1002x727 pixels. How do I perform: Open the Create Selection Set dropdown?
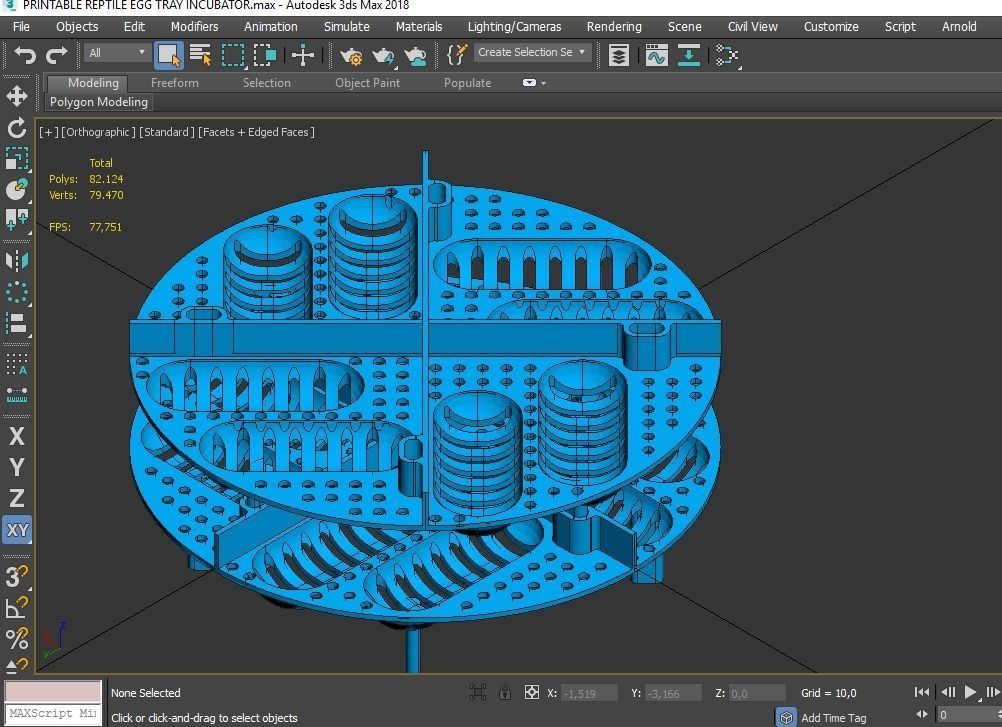click(x=532, y=52)
